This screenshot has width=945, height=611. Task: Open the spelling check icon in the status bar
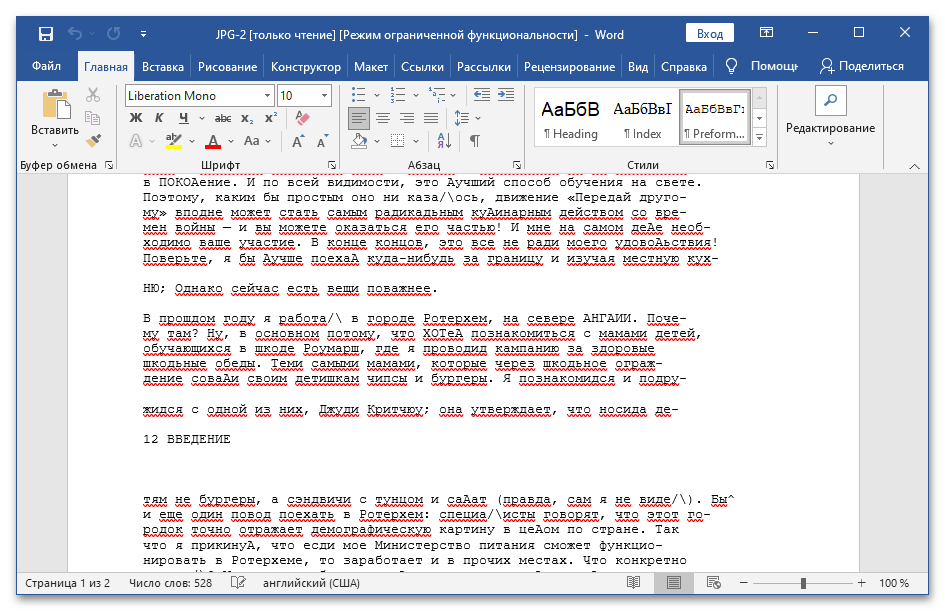pyautogui.click(x=238, y=583)
